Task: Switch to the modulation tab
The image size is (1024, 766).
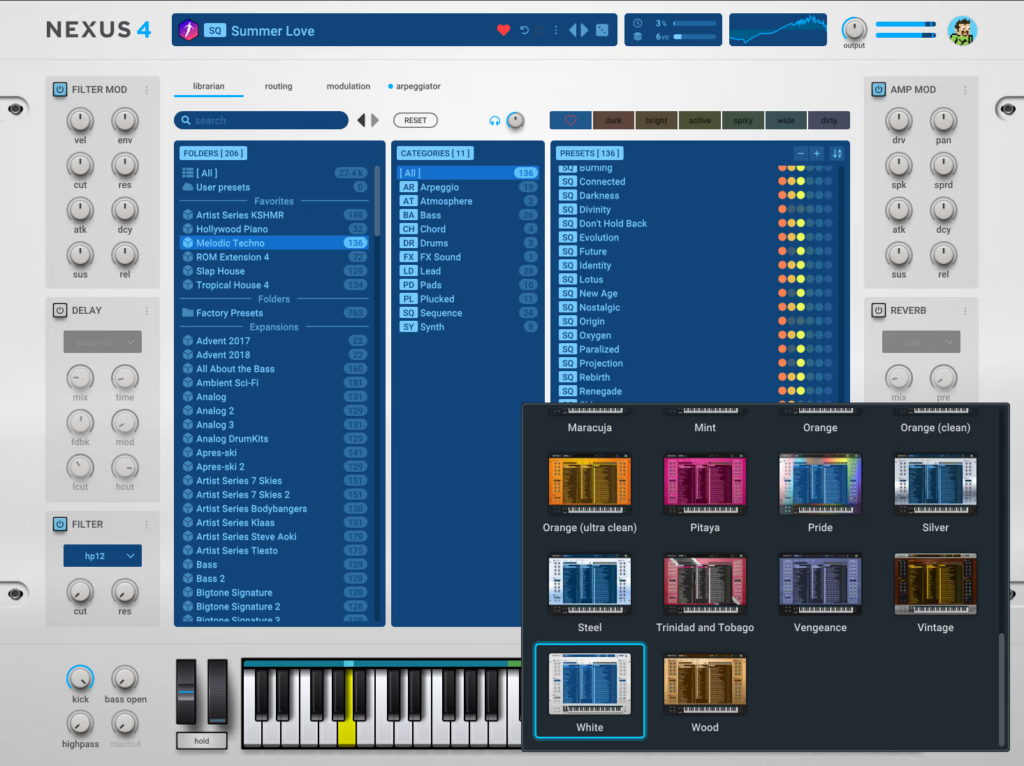Action: click(x=347, y=86)
